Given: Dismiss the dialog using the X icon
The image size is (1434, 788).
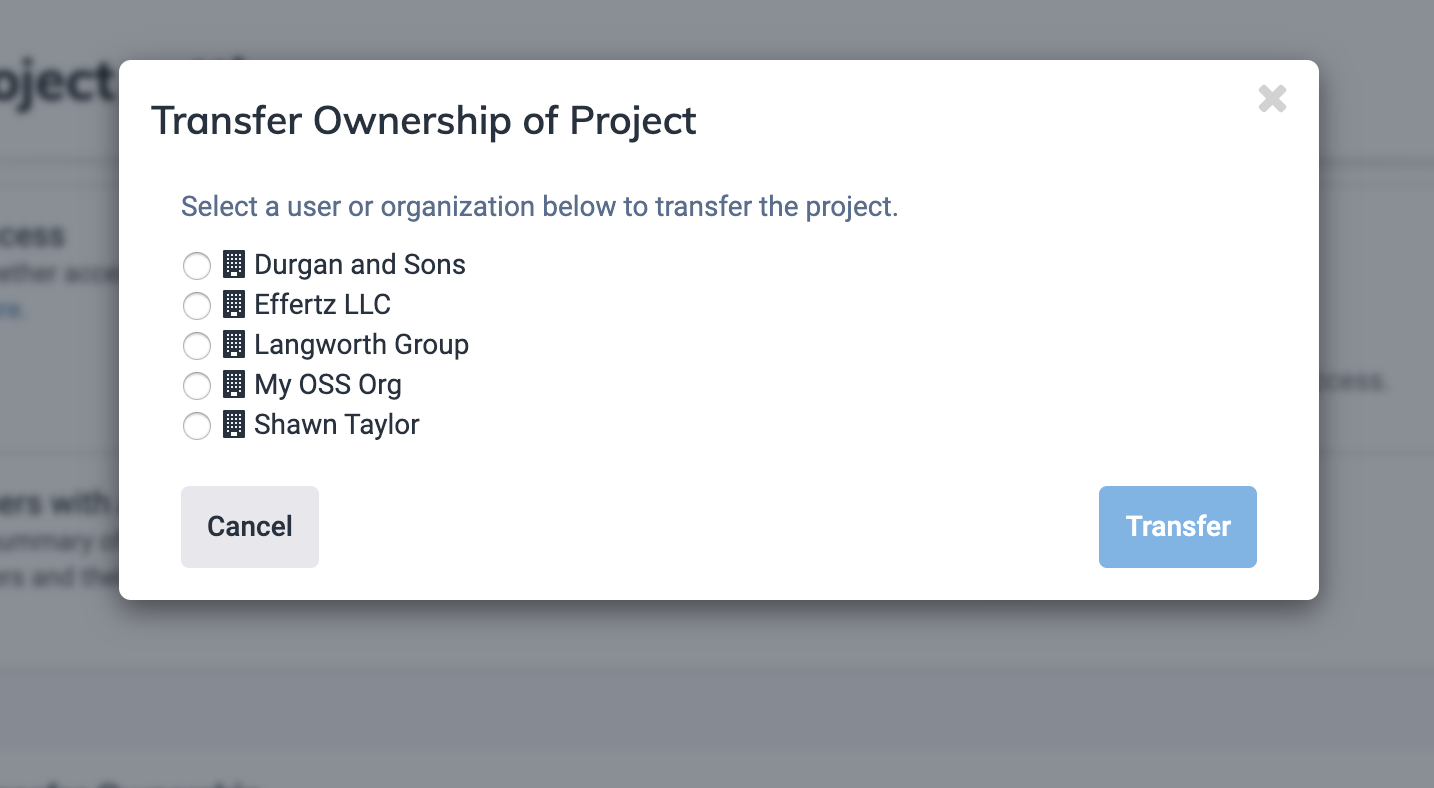Looking at the screenshot, I should pyautogui.click(x=1272, y=99).
